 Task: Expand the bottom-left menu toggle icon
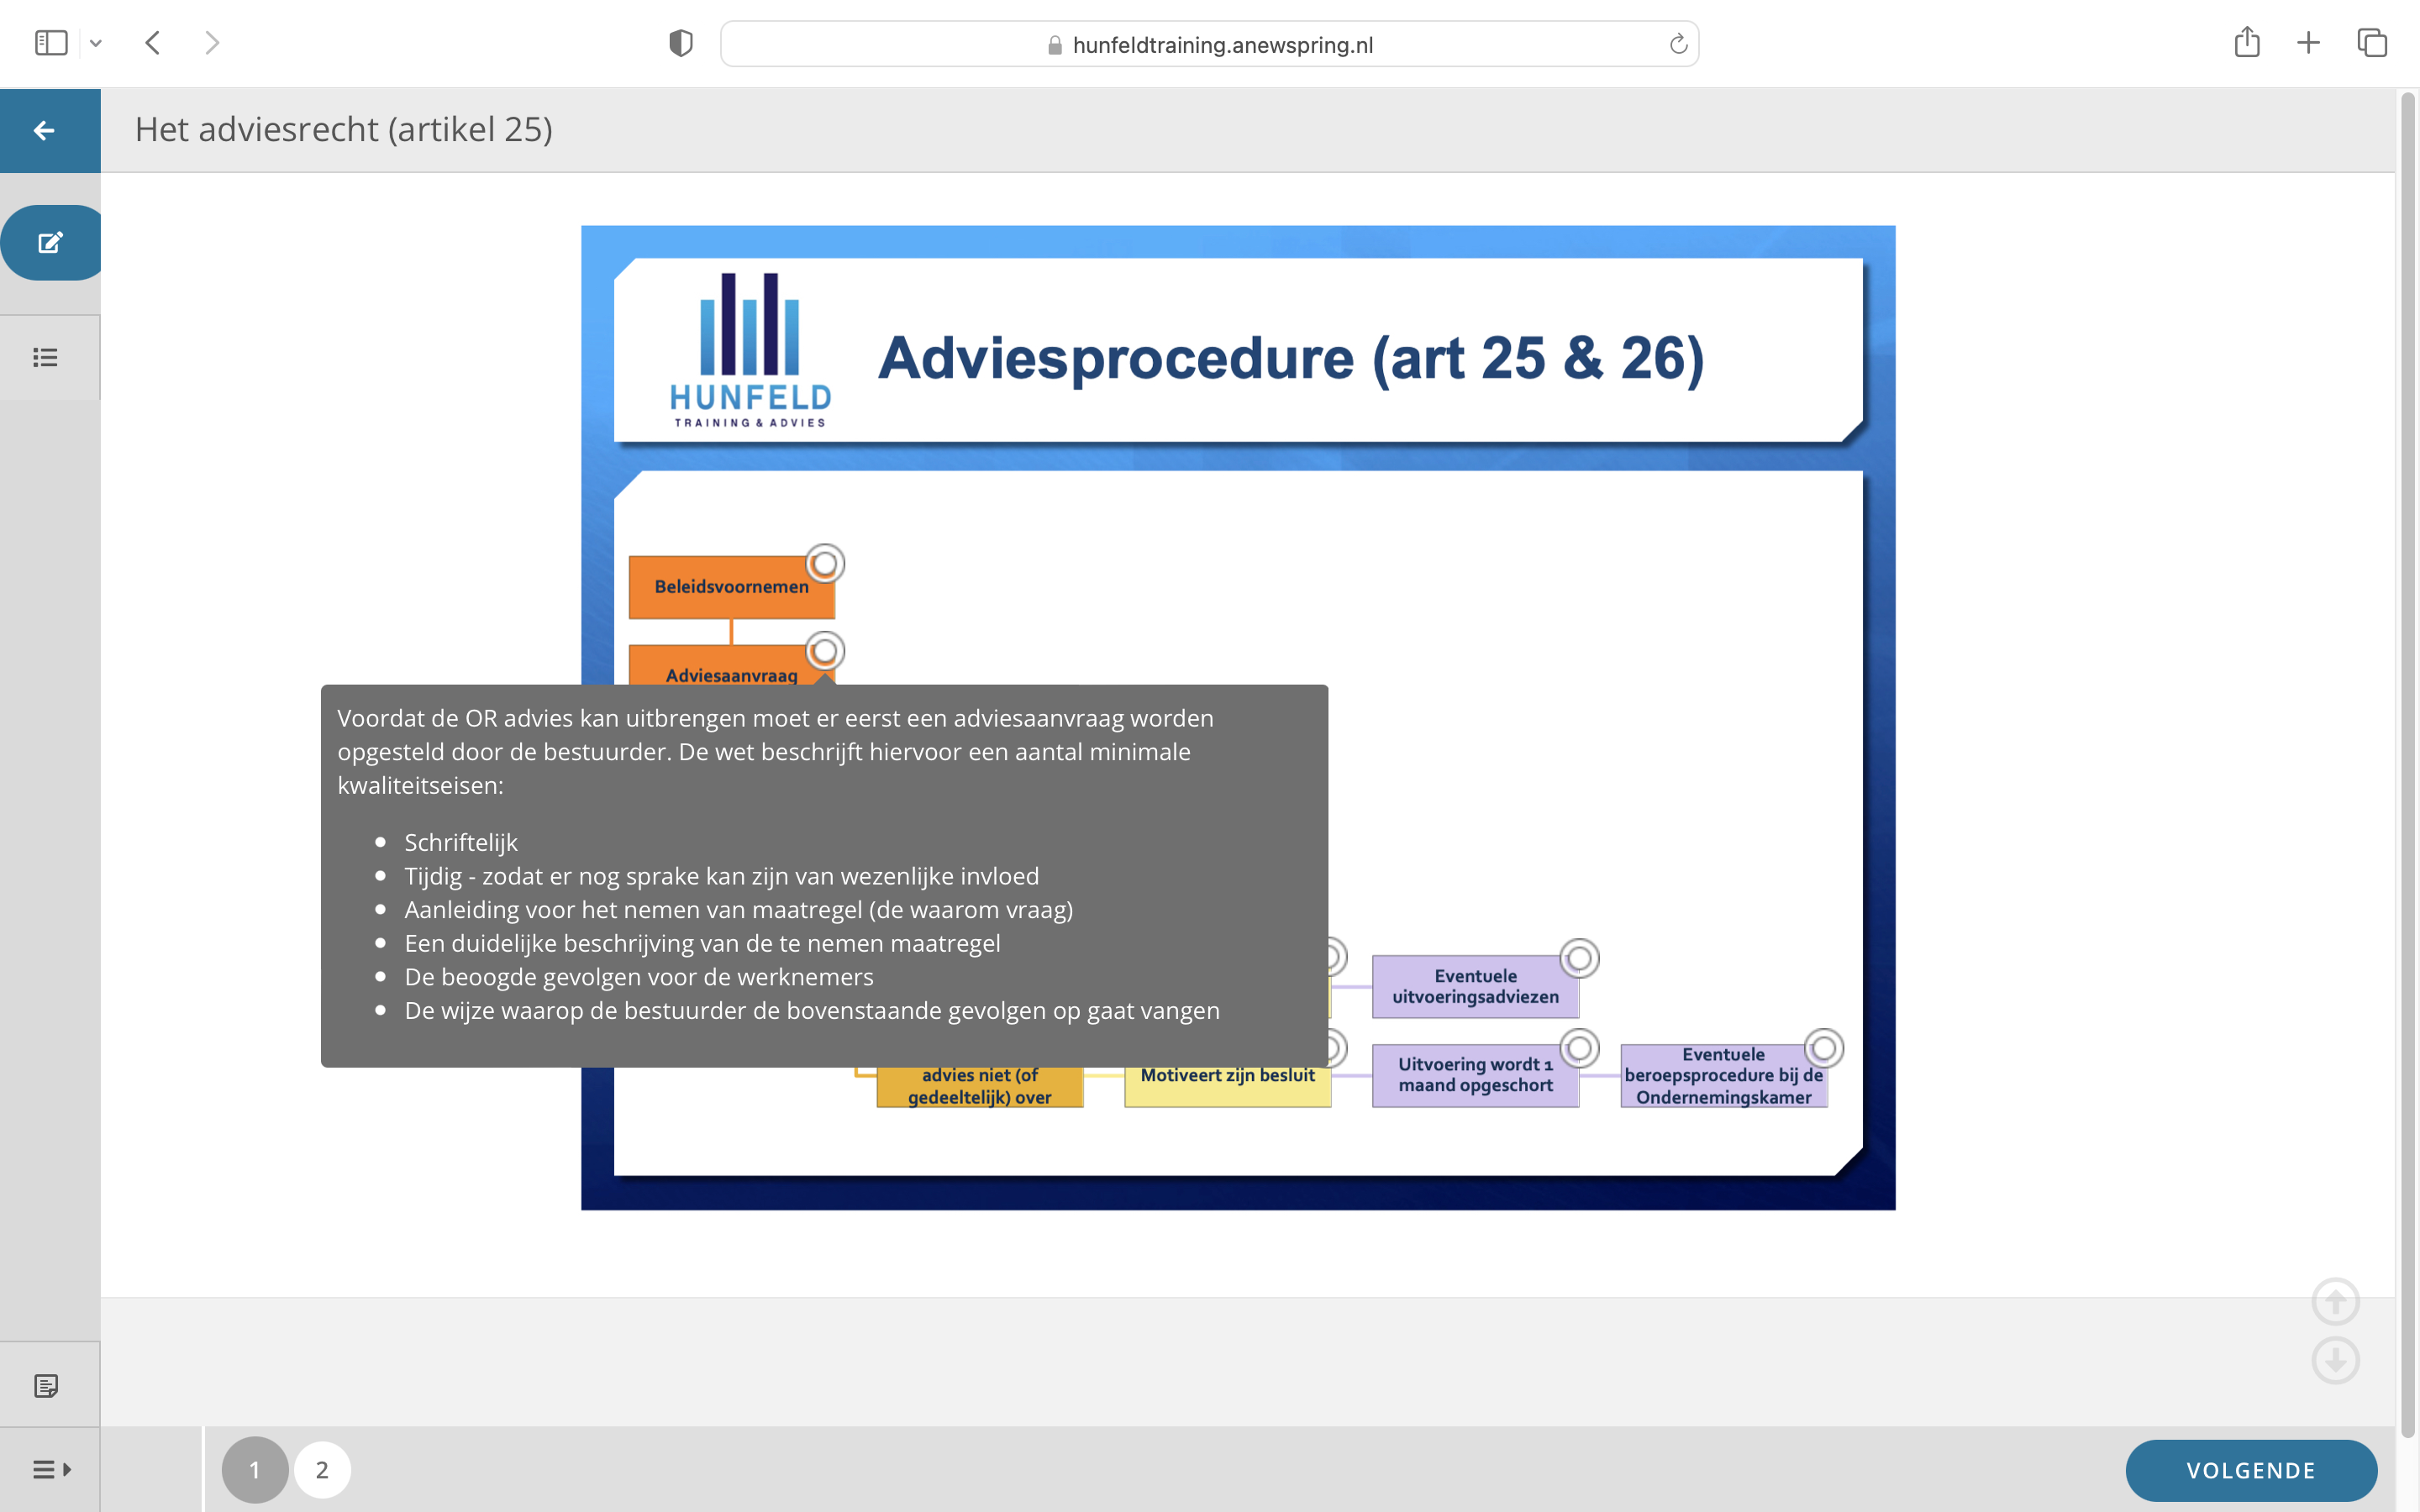(51, 1469)
